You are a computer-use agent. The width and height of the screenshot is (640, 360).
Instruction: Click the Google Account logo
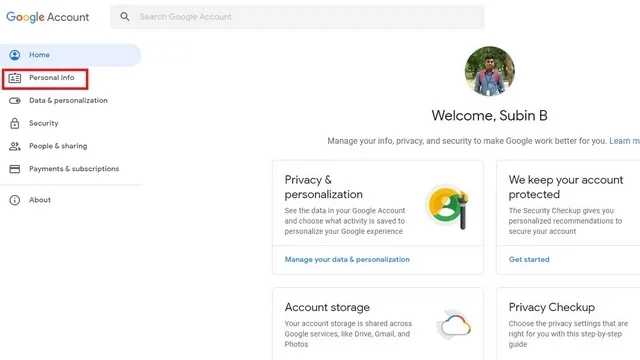(47, 17)
